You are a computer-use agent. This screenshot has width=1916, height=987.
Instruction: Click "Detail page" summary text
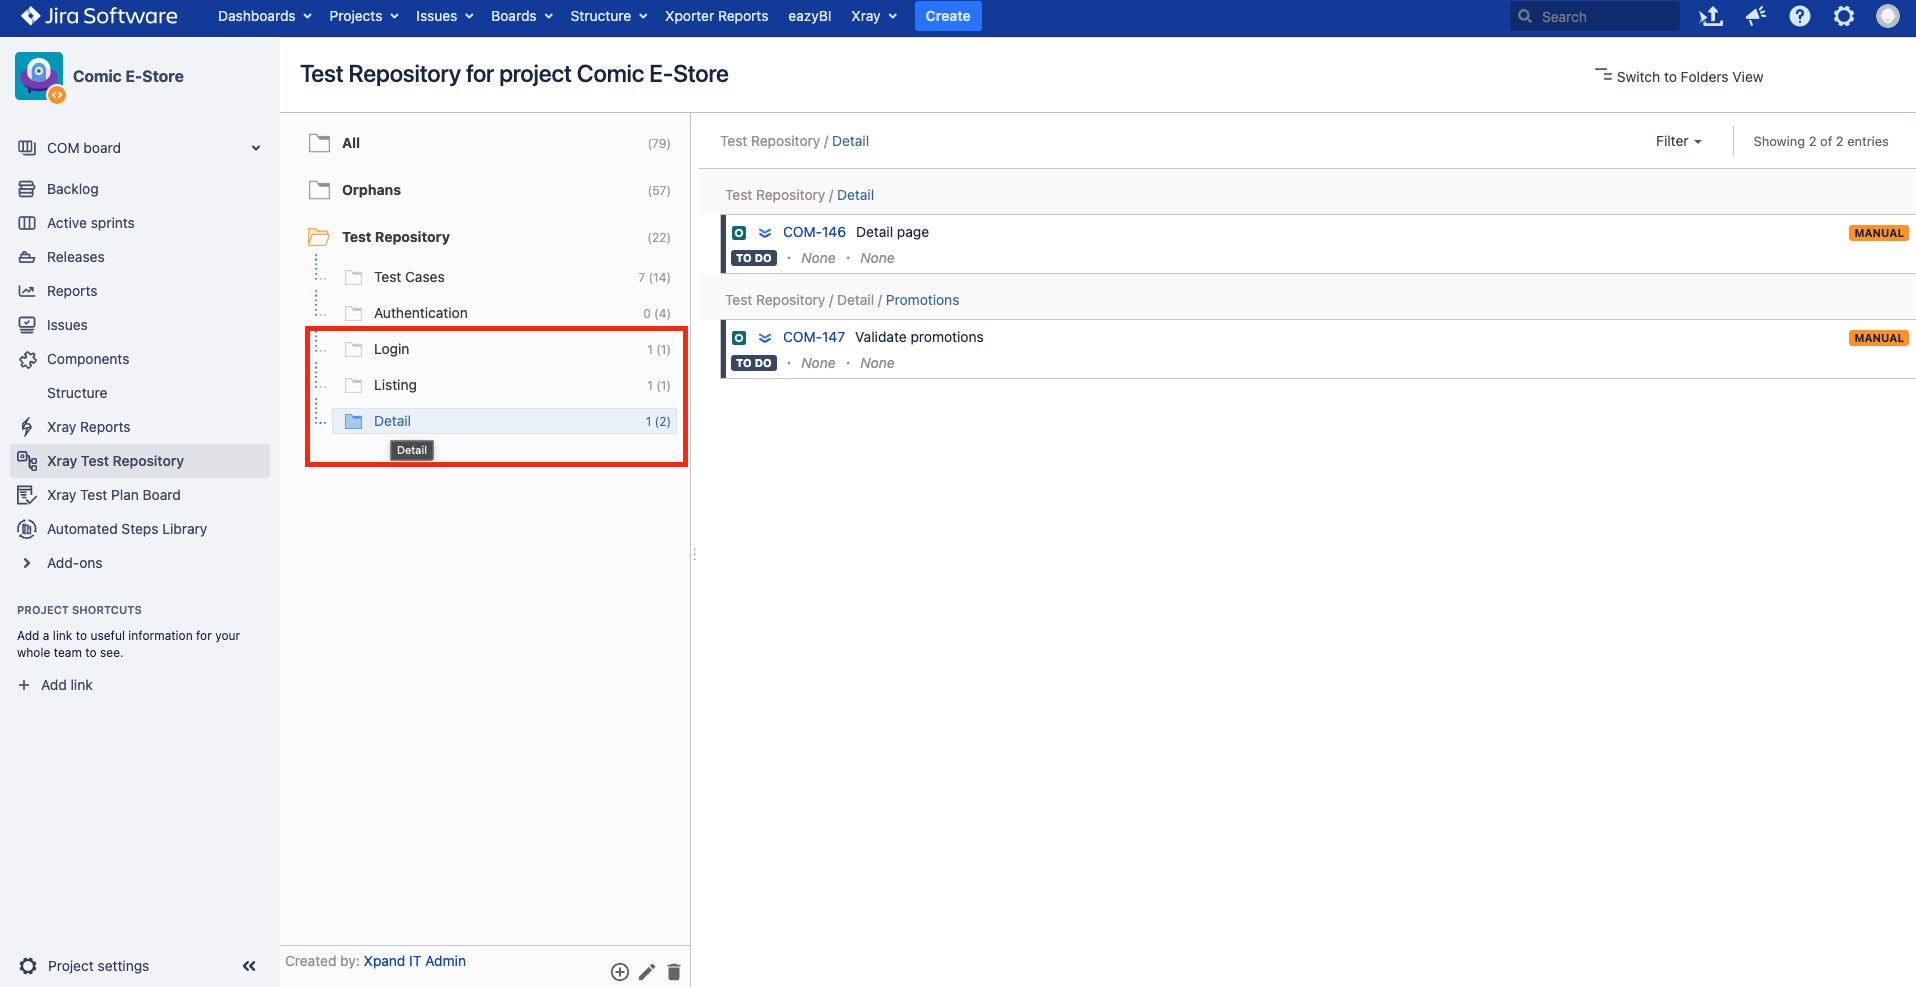[892, 232]
